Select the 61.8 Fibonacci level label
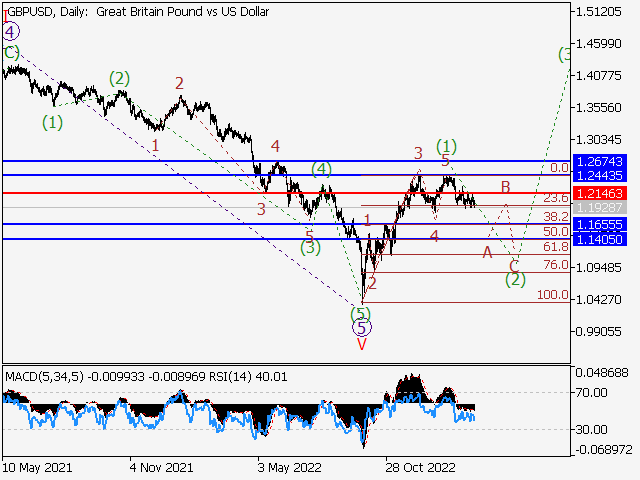This screenshot has width=640, height=480. click(x=556, y=247)
